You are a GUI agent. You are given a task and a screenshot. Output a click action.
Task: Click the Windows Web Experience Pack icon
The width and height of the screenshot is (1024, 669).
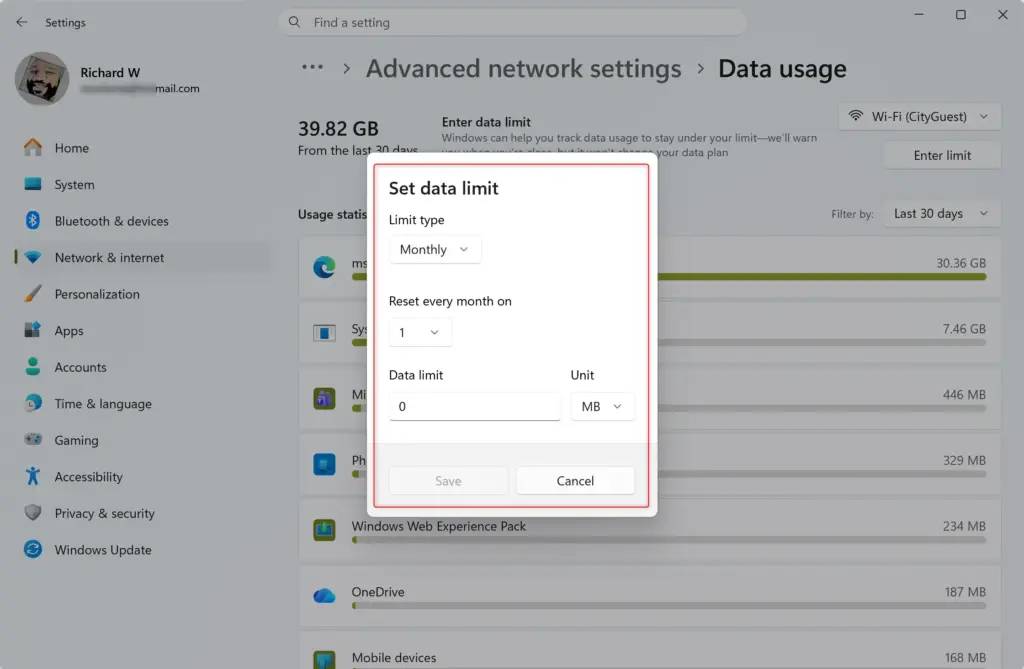point(324,529)
